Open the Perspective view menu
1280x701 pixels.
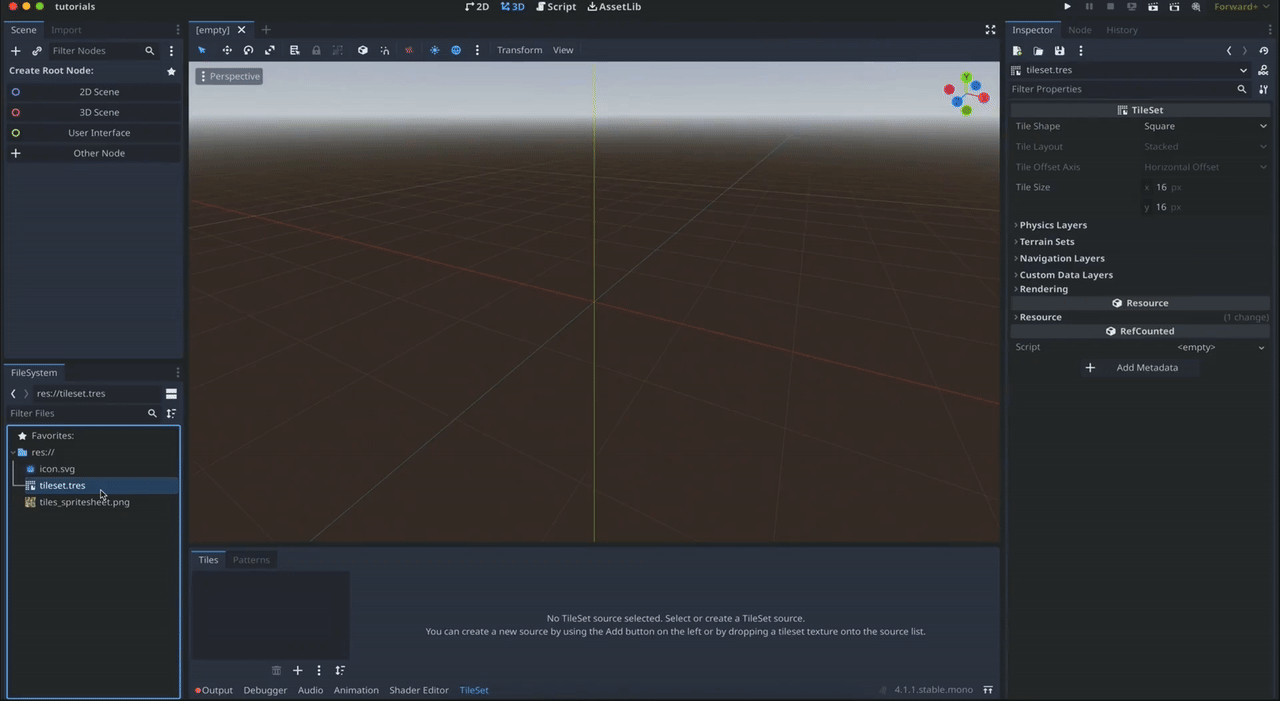coord(229,76)
